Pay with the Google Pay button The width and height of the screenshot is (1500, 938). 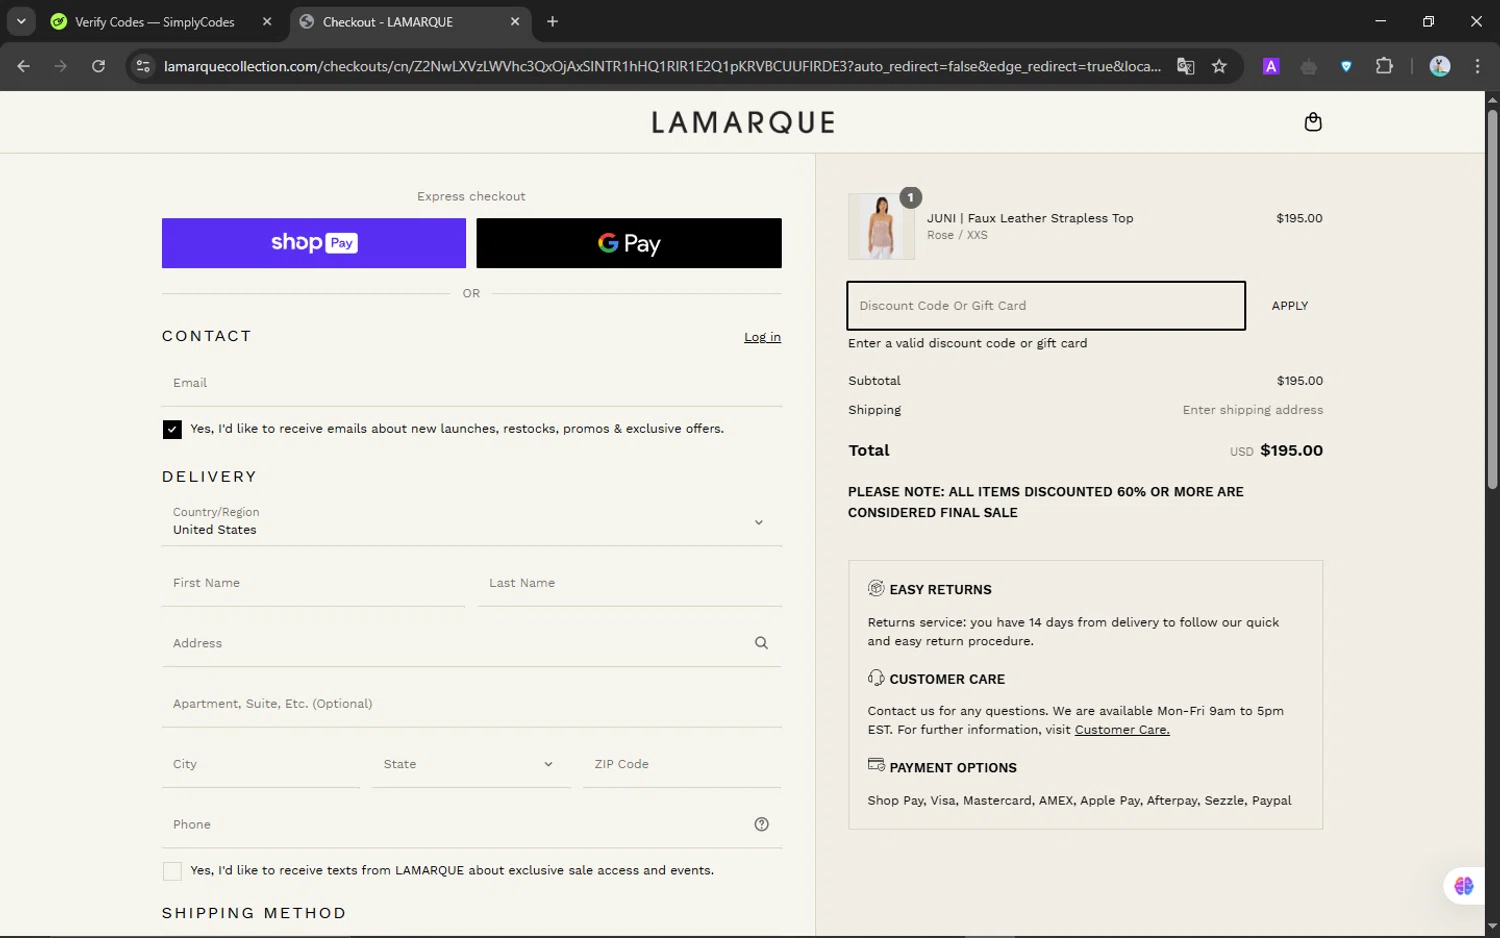coord(629,243)
